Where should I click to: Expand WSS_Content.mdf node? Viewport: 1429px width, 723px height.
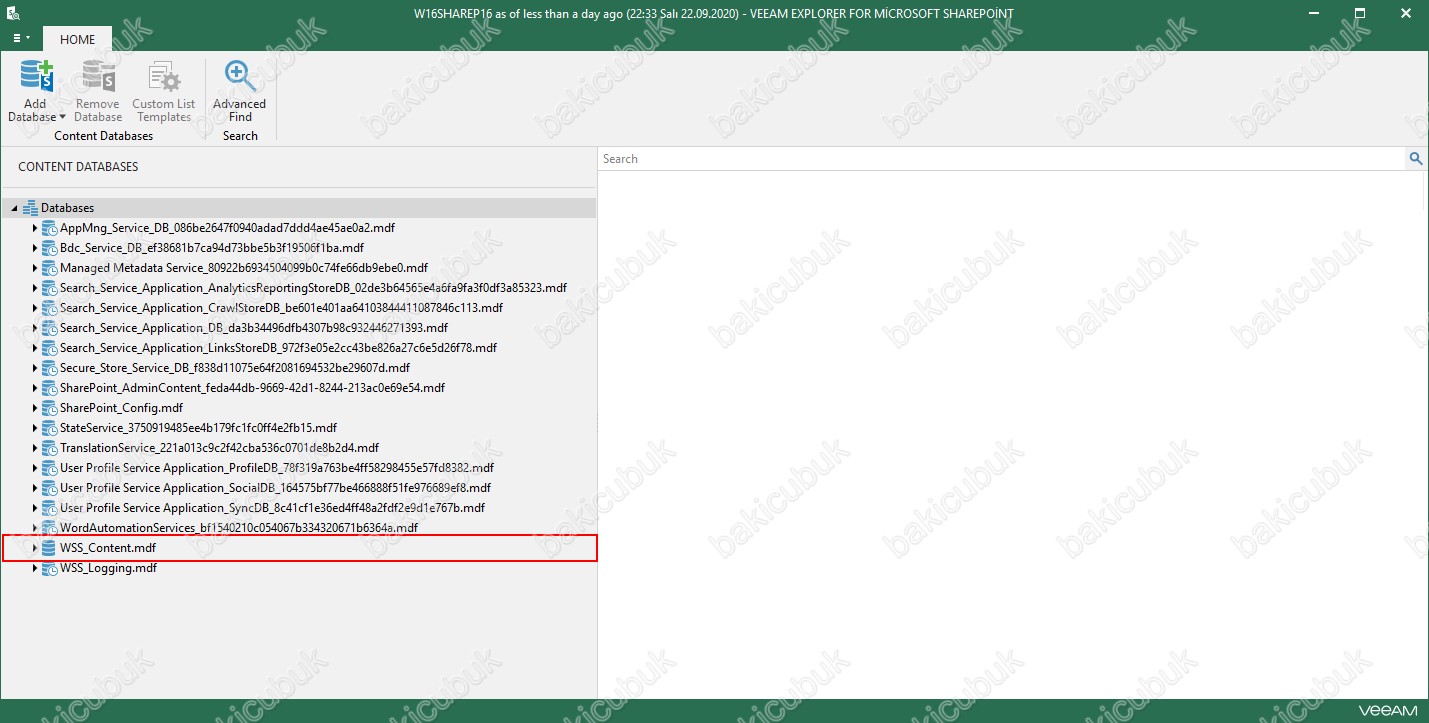(35, 548)
